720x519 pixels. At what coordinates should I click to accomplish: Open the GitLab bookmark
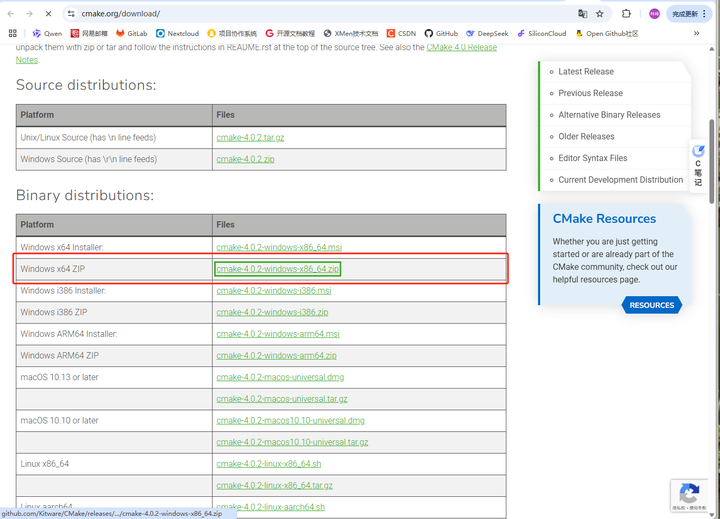tap(131, 33)
